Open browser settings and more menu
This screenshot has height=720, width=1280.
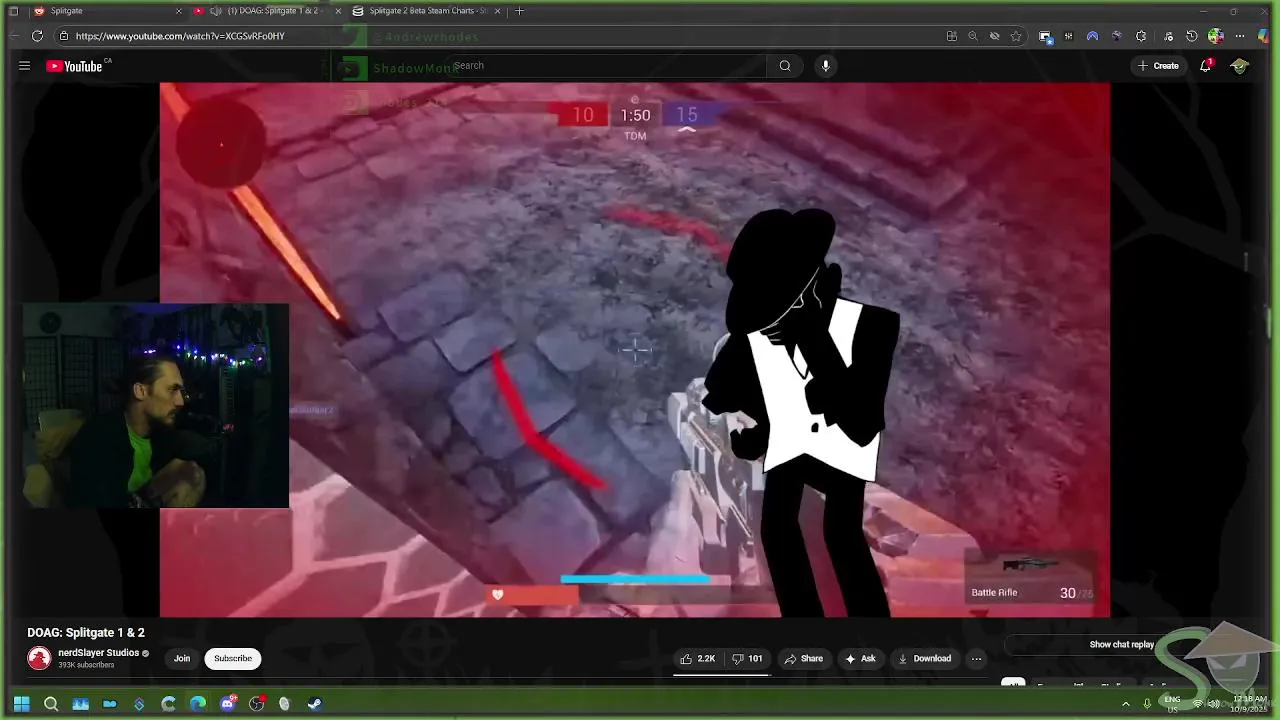coord(1240,36)
